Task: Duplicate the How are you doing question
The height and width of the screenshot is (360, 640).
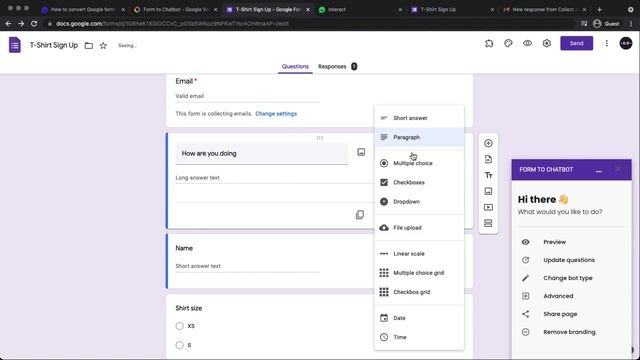Action: (360, 215)
